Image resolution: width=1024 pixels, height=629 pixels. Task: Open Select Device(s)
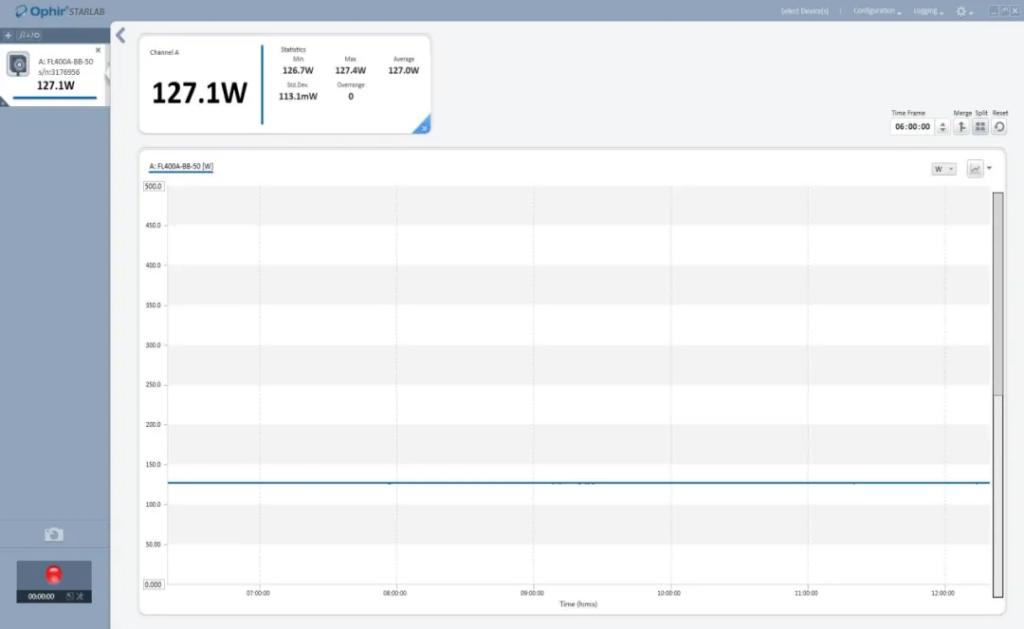point(805,11)
